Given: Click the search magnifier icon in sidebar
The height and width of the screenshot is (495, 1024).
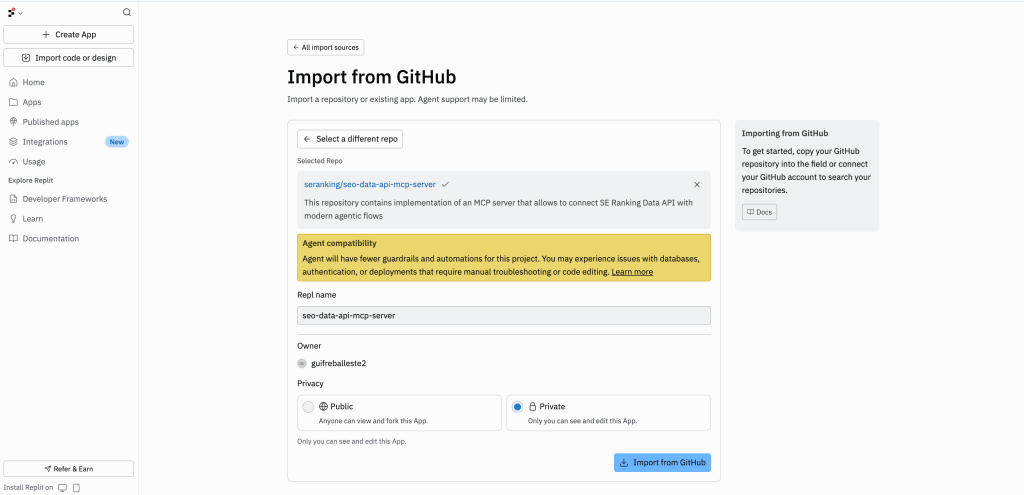Looking at the screenshot, I should [127, 12].
